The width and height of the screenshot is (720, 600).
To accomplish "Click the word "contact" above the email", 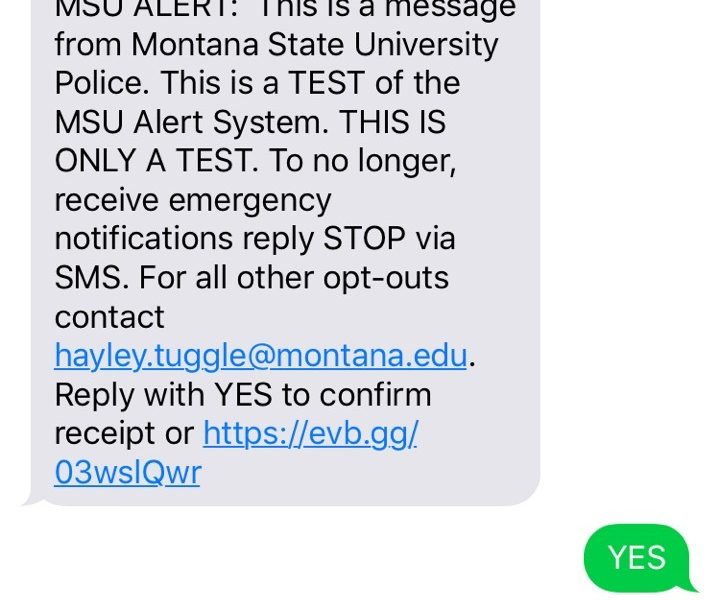I will tap(110, 317).
